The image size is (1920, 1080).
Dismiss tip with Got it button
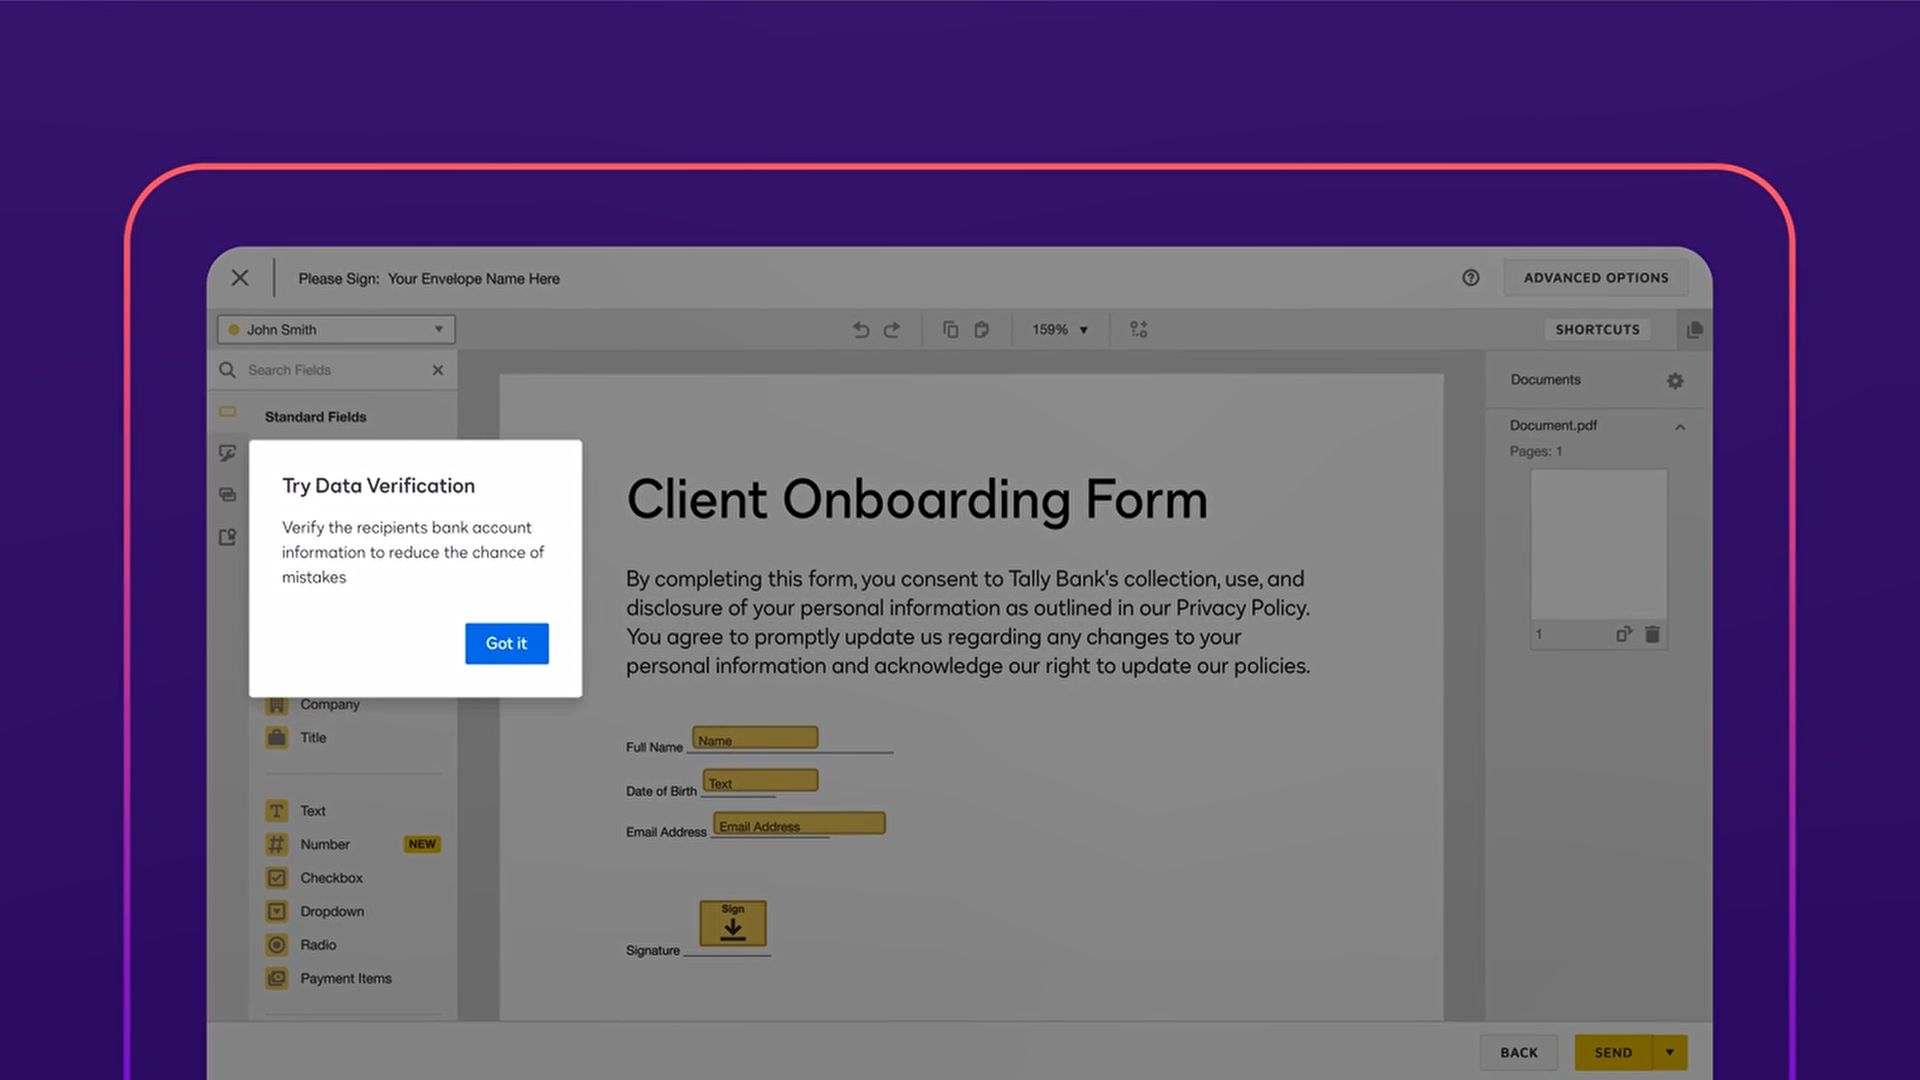tap(506, 643)
